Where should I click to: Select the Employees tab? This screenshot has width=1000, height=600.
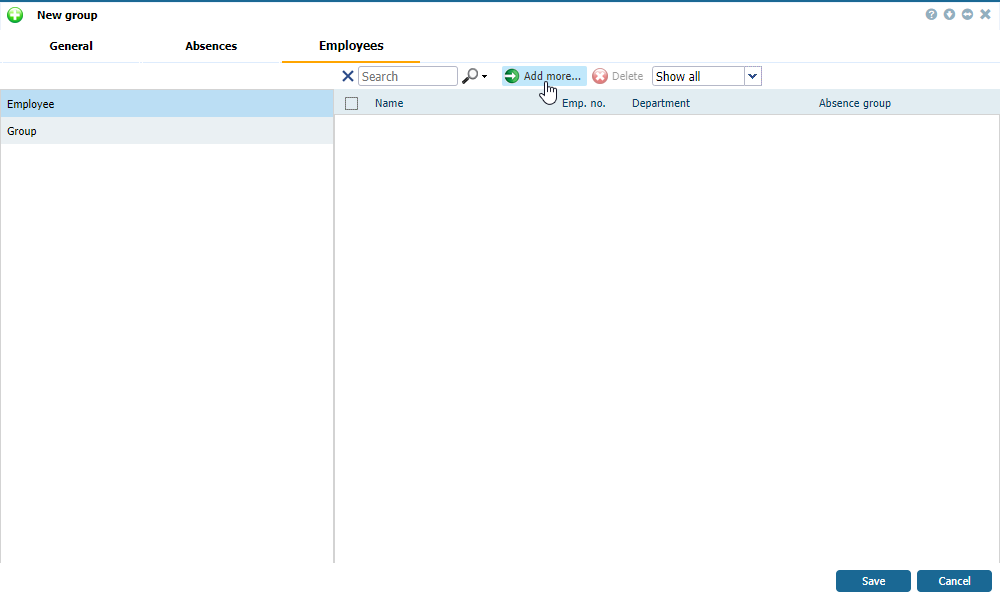[x=351, y=46]
